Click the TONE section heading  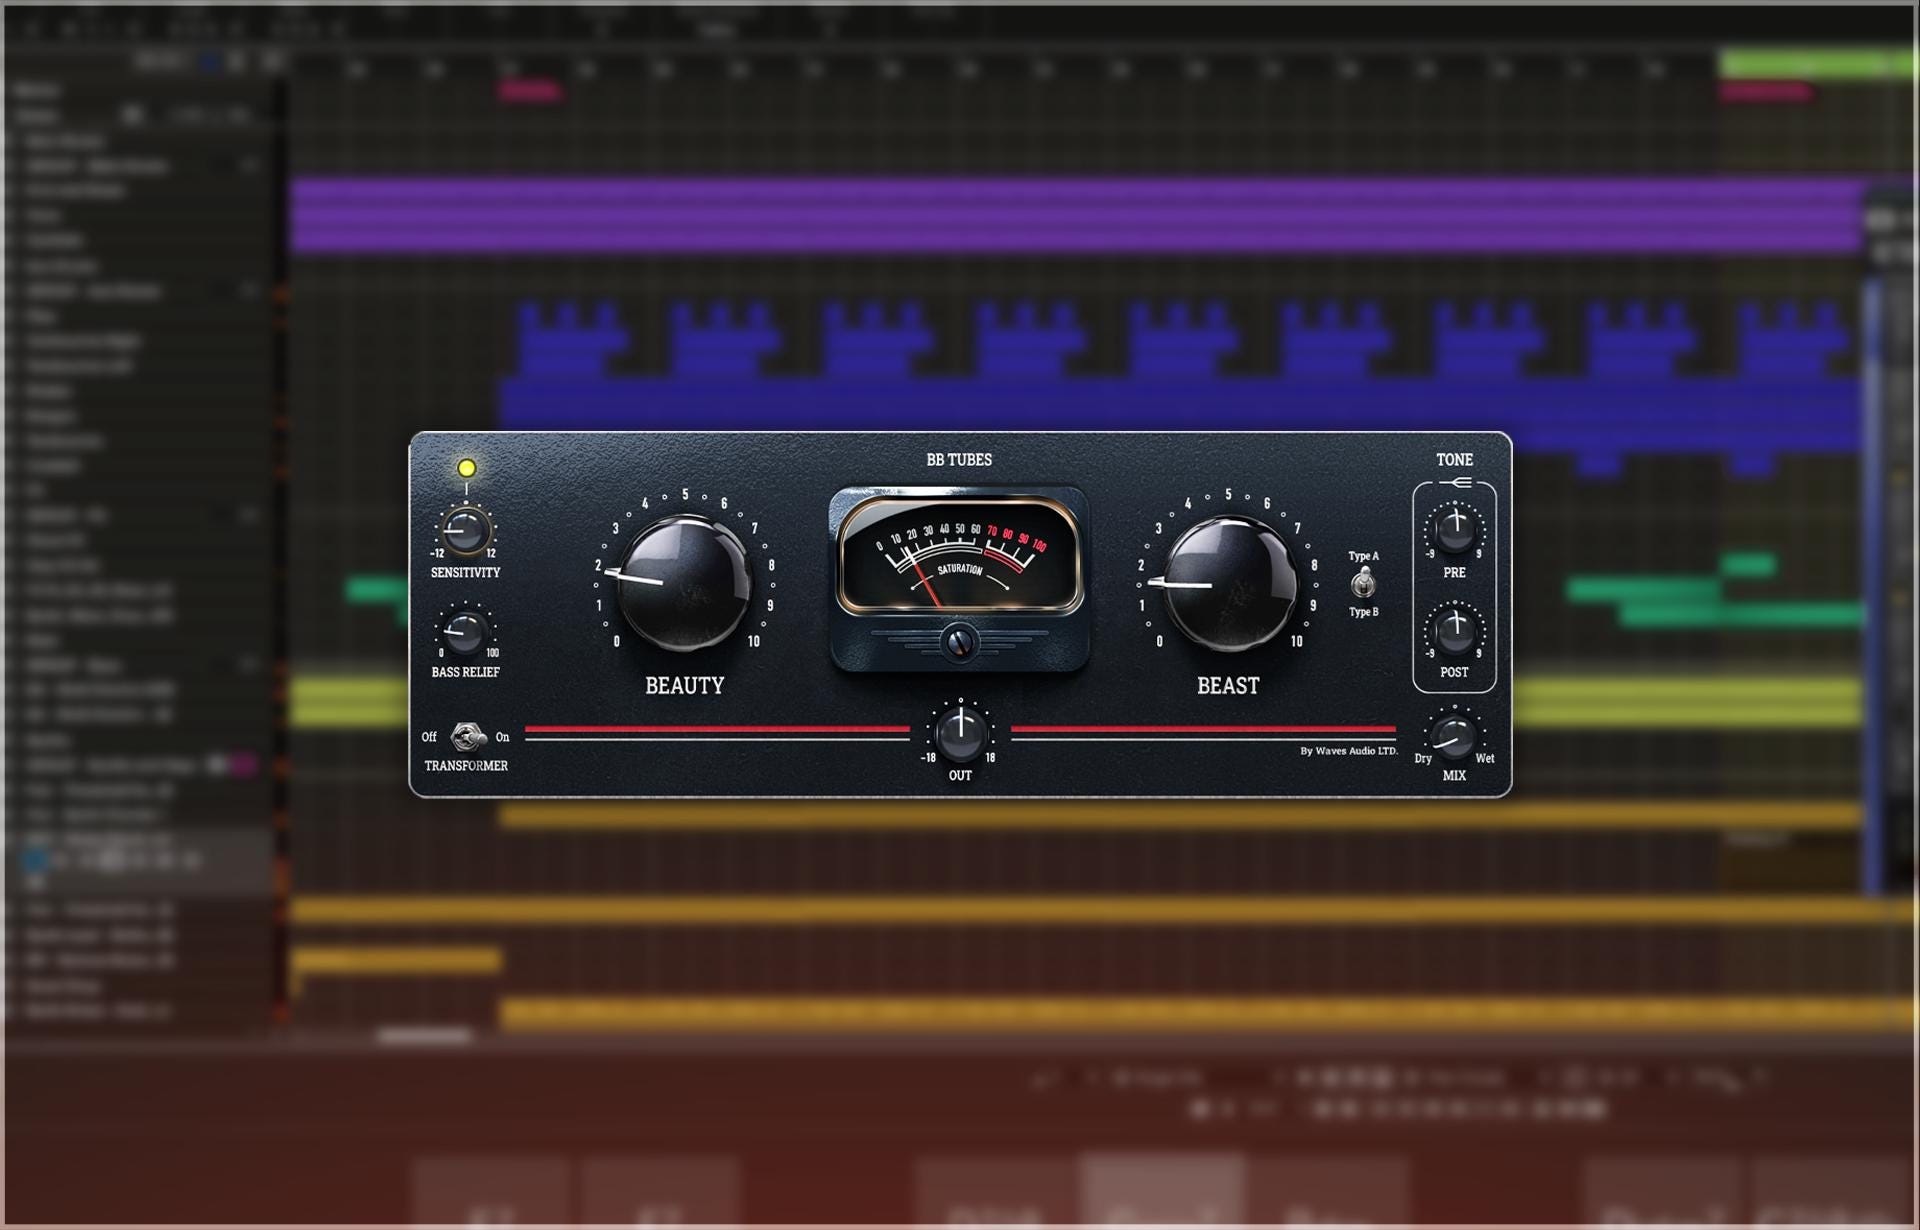tap(1455, 460)
